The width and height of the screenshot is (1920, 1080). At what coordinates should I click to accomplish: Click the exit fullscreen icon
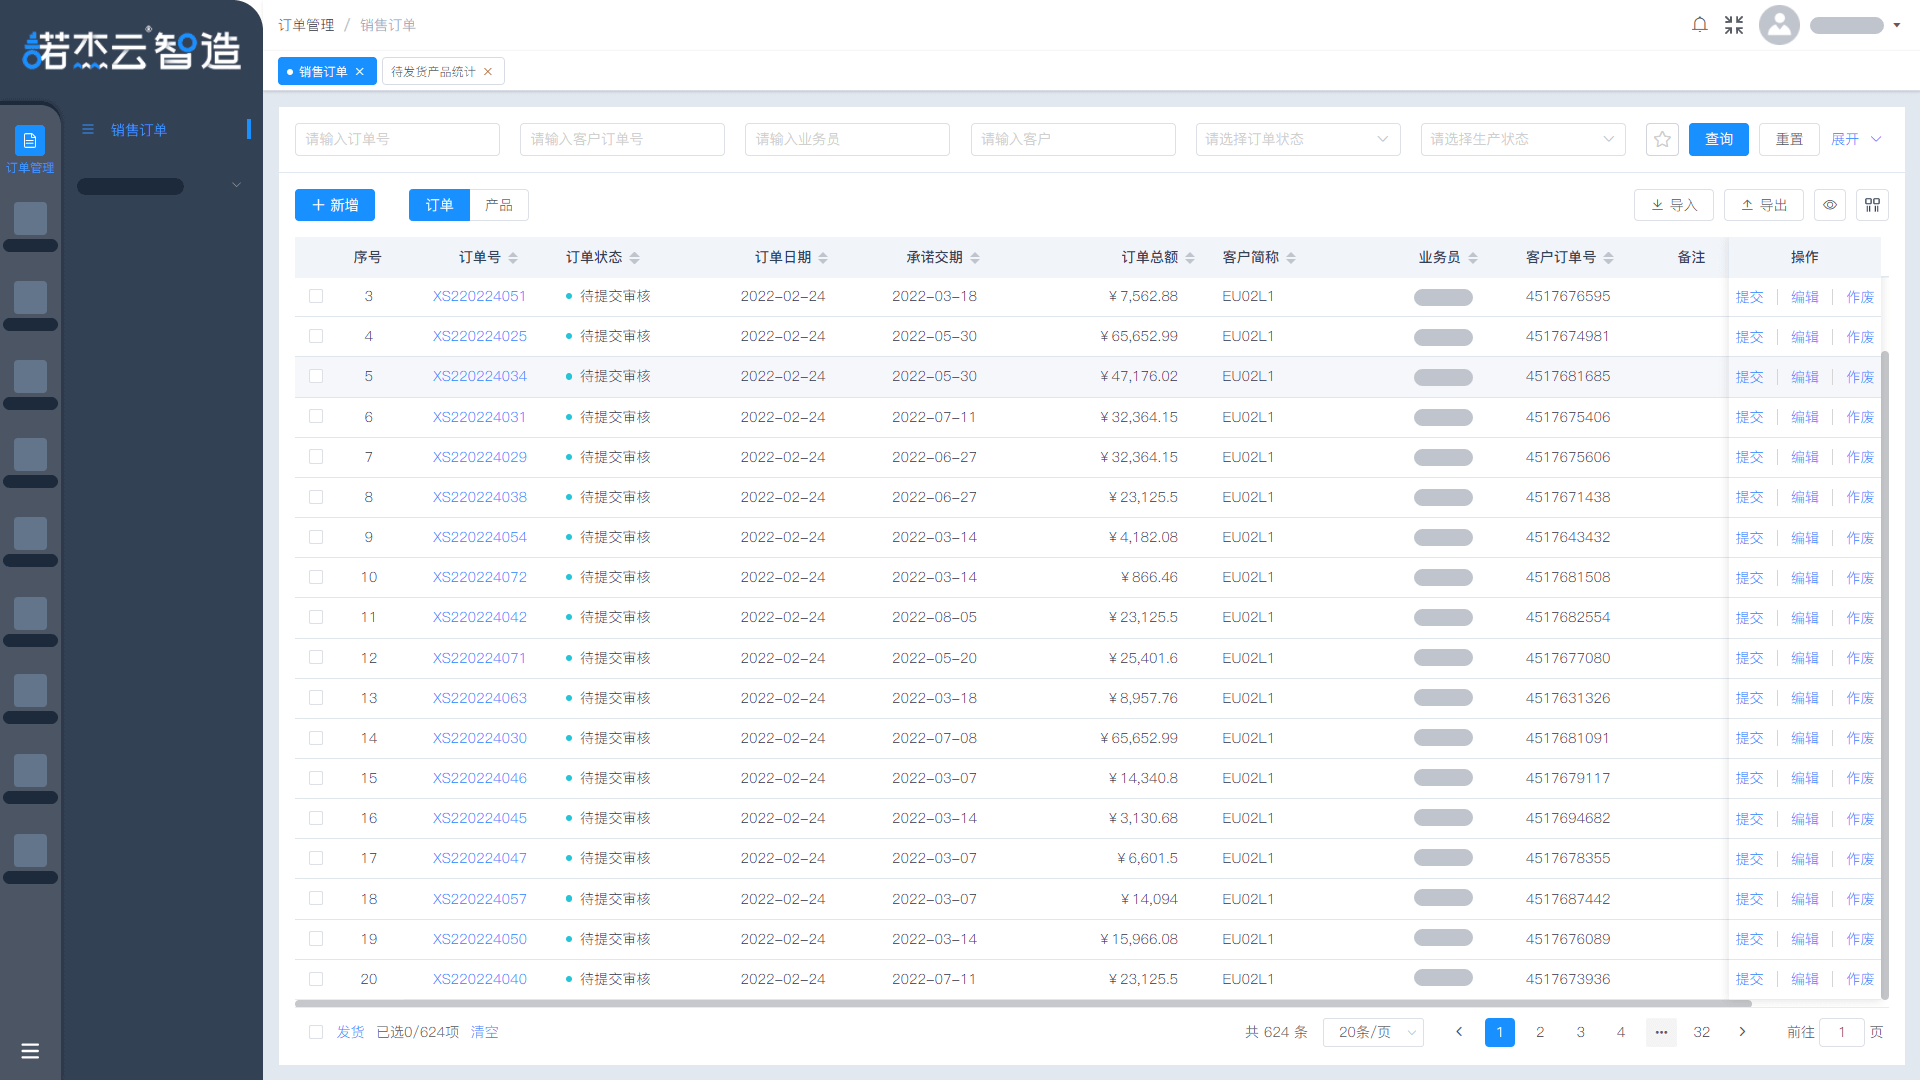[1734, 25]
